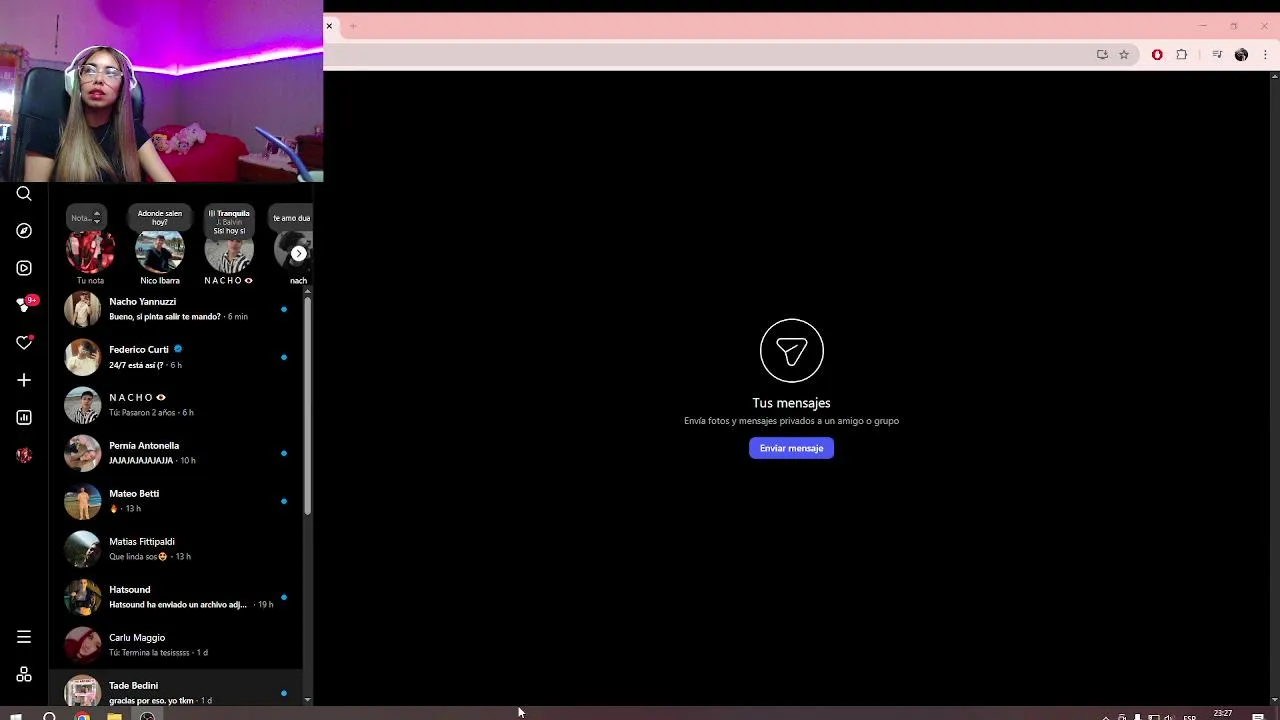Open the Hatsound chat
Image resolution: width=1280 pixels, height=720 pixels.
click(176, 597)
